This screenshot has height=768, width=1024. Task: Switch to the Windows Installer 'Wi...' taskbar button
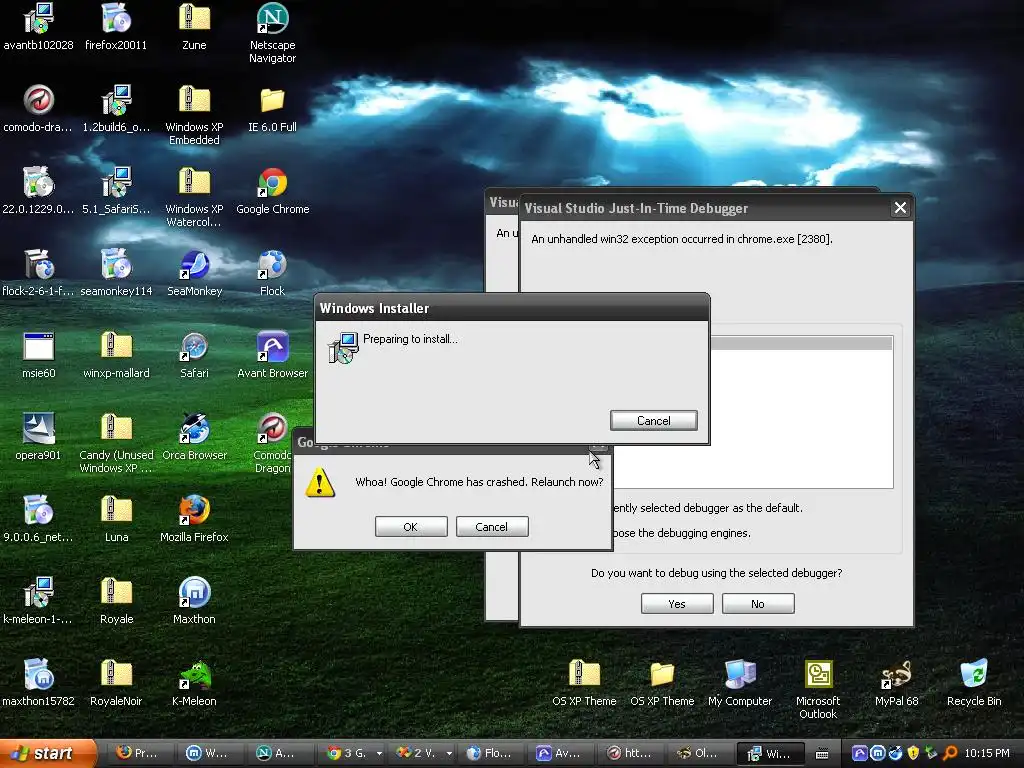click(x=771, y=753)
